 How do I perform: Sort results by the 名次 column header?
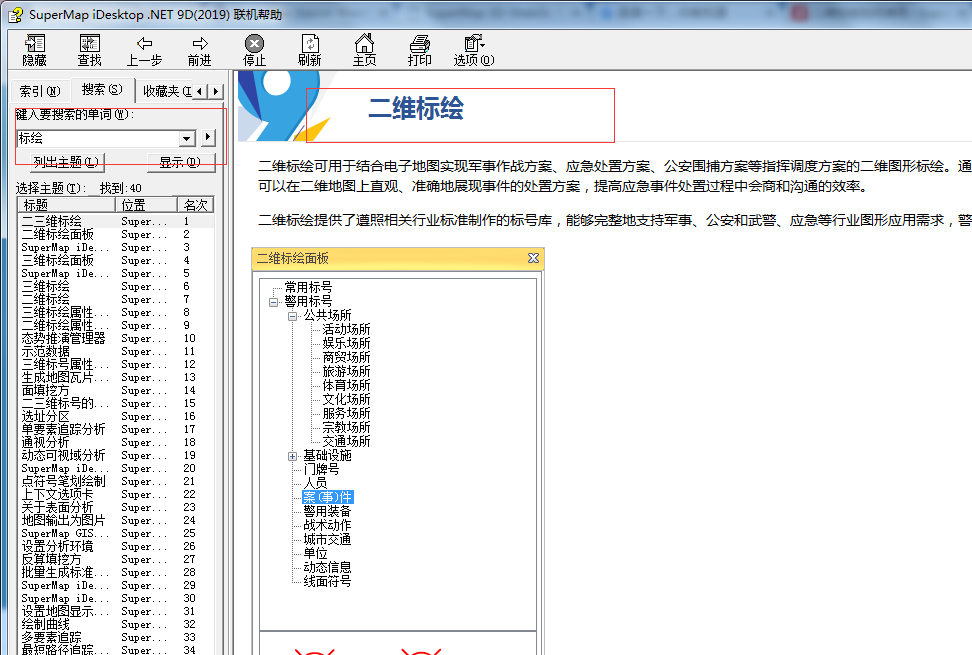195,204
